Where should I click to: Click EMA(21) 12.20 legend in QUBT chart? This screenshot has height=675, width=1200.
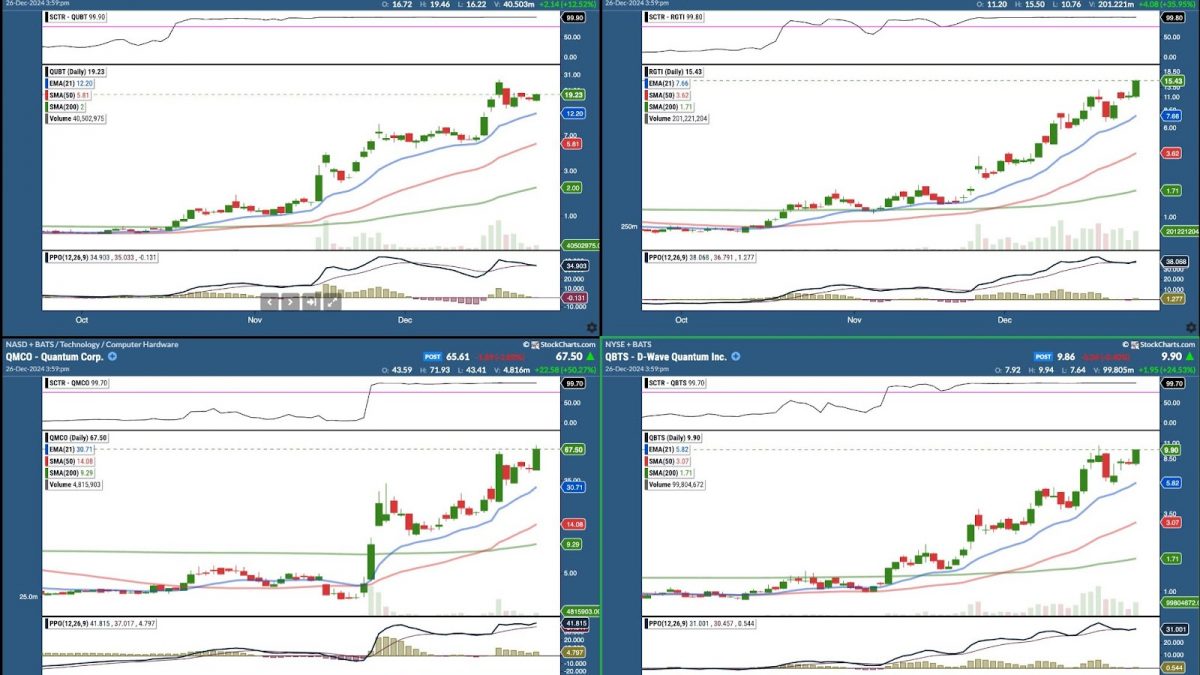(x=72, y=84)
